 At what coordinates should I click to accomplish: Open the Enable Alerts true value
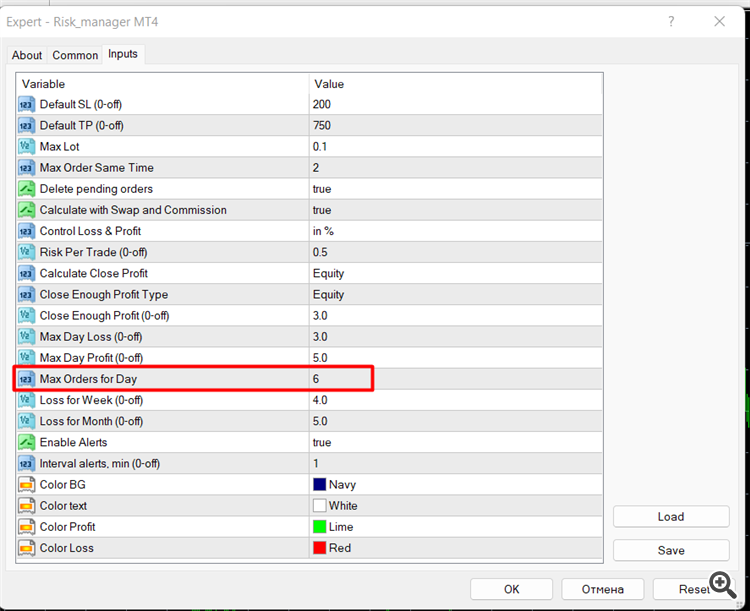pyautogui.click(x=456, y=442)
